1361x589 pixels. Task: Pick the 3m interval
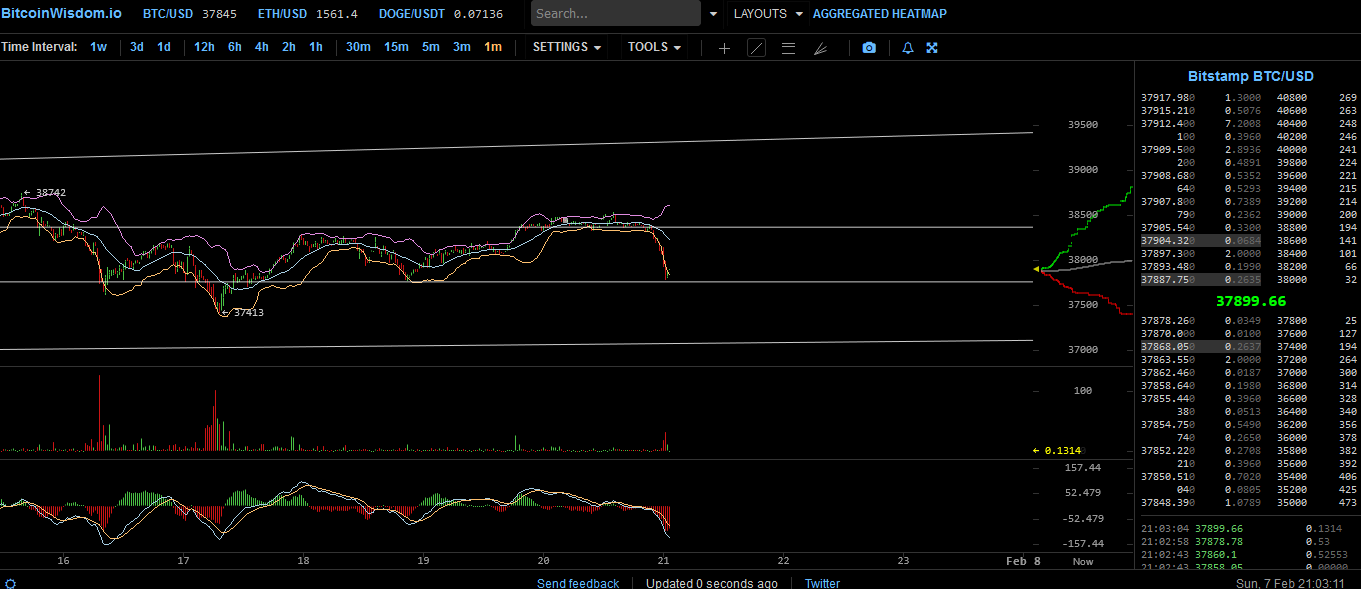pyautogui.click(x=461, y=47)
